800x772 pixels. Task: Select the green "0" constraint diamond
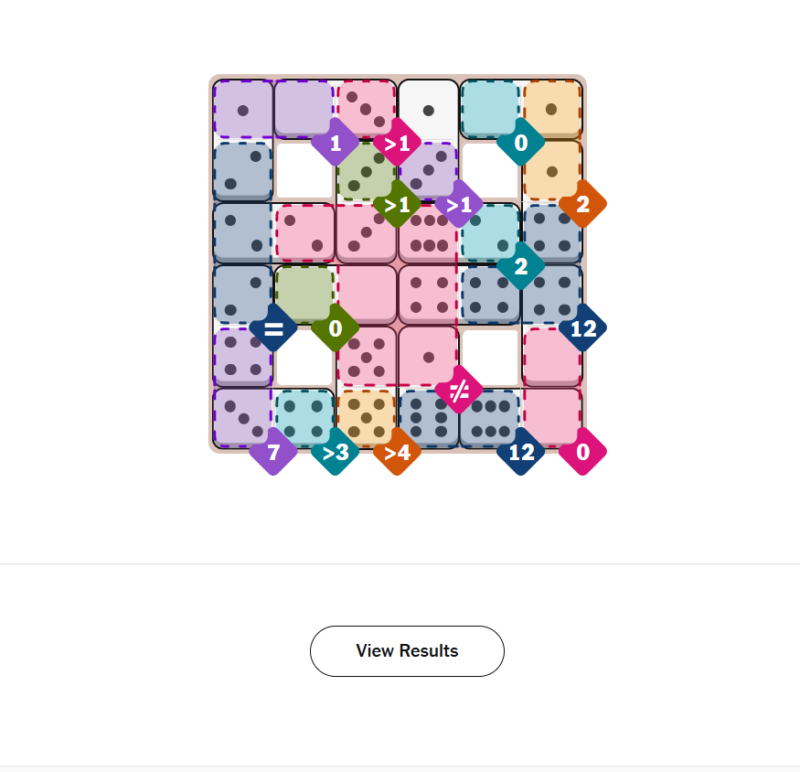(x=335, y=327)
